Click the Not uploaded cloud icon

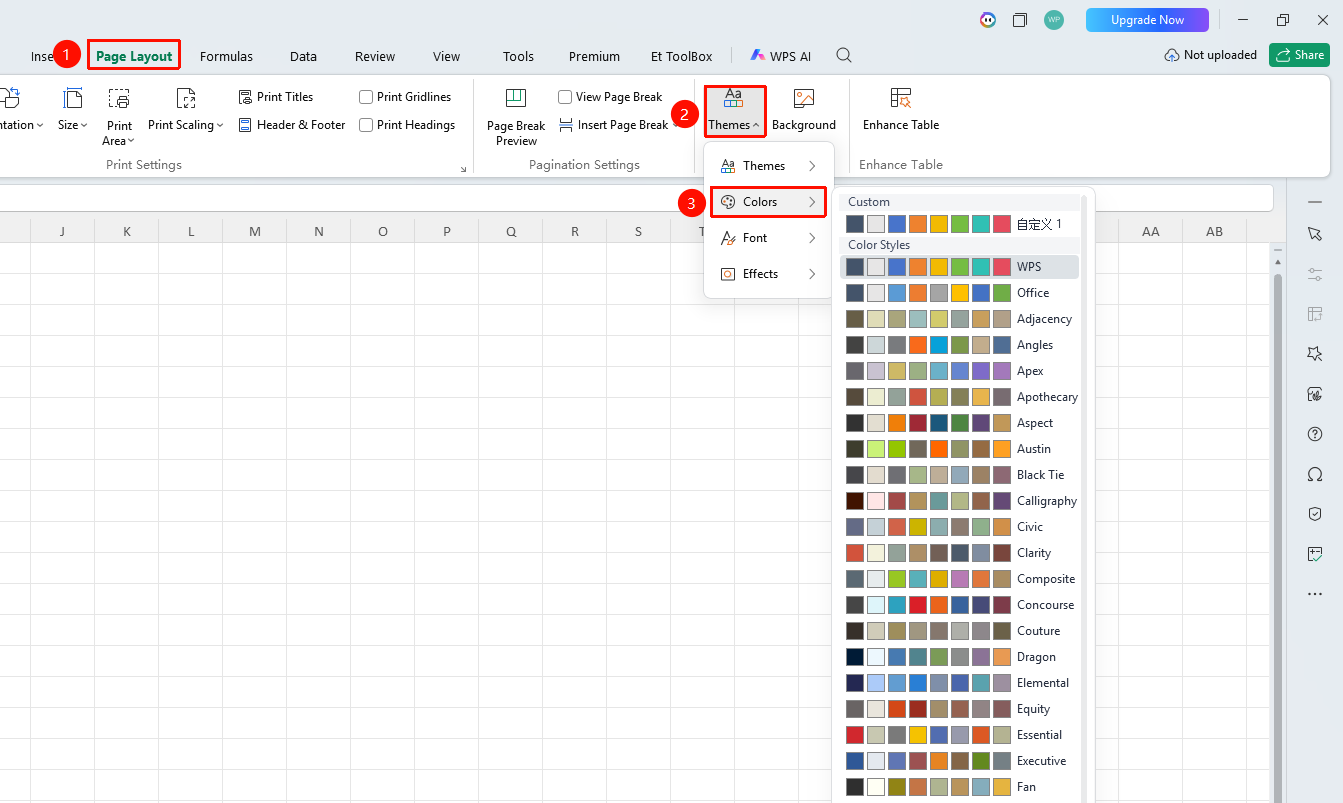pyautogui.click(x=1172, y=56)
